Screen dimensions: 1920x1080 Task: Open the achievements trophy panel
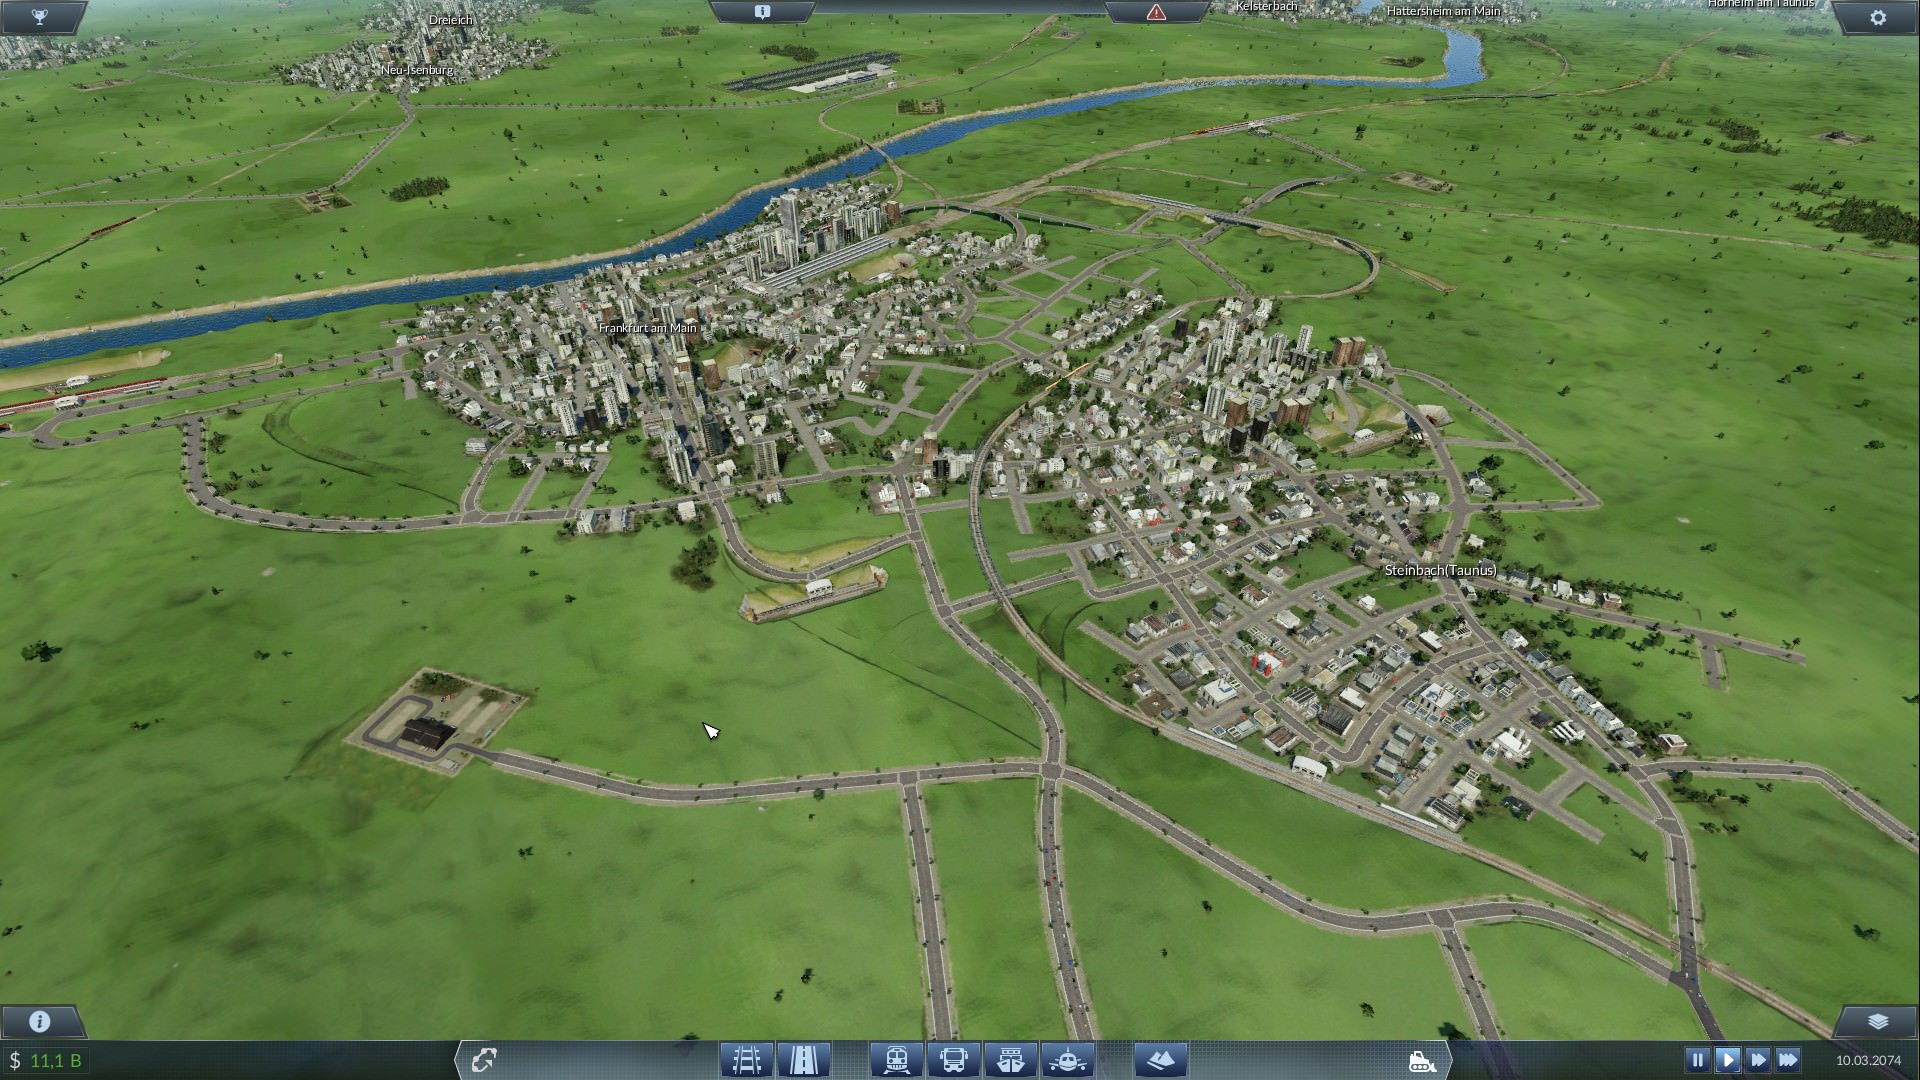[38, 17]
